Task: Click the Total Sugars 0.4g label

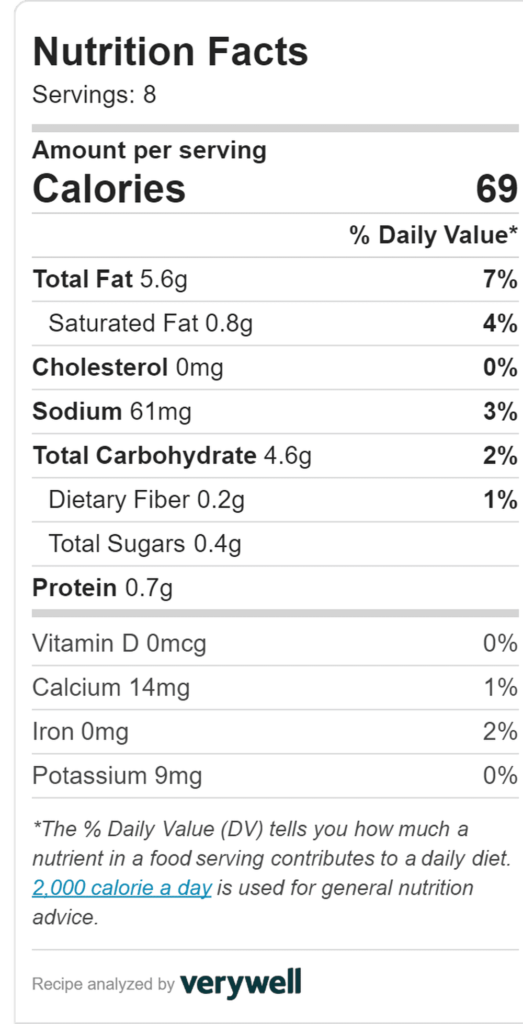Action: click(x=145, y=544)
